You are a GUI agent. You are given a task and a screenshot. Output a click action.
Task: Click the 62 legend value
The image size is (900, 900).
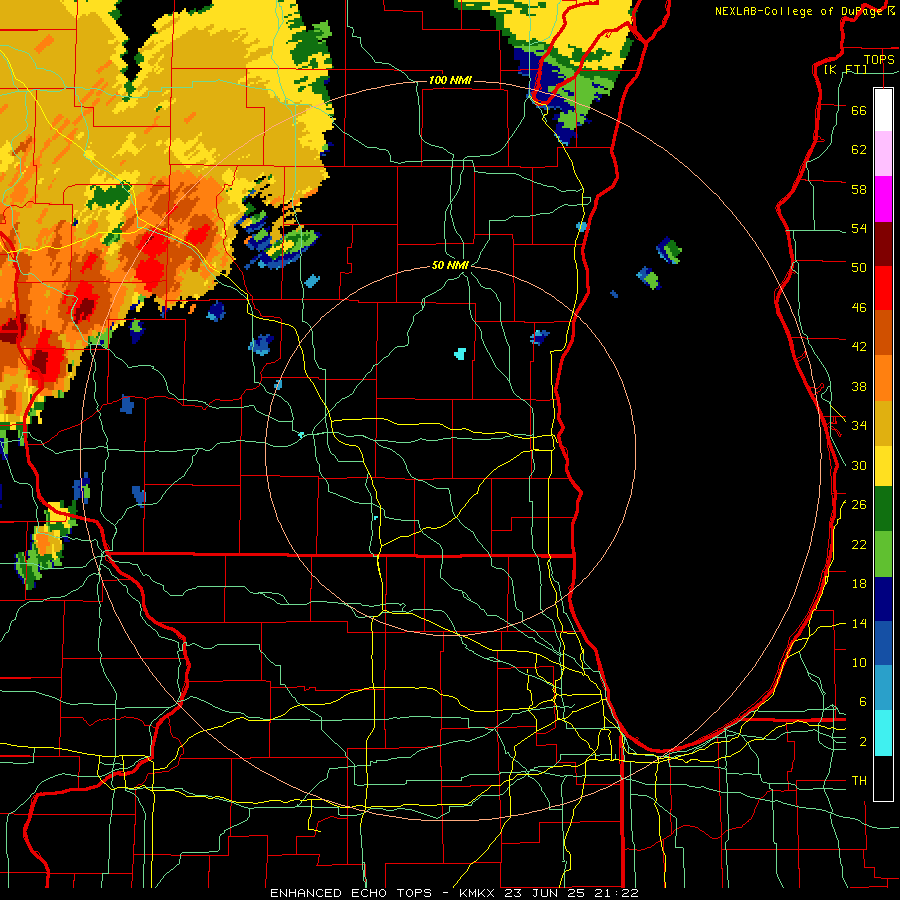click(859, 150)
